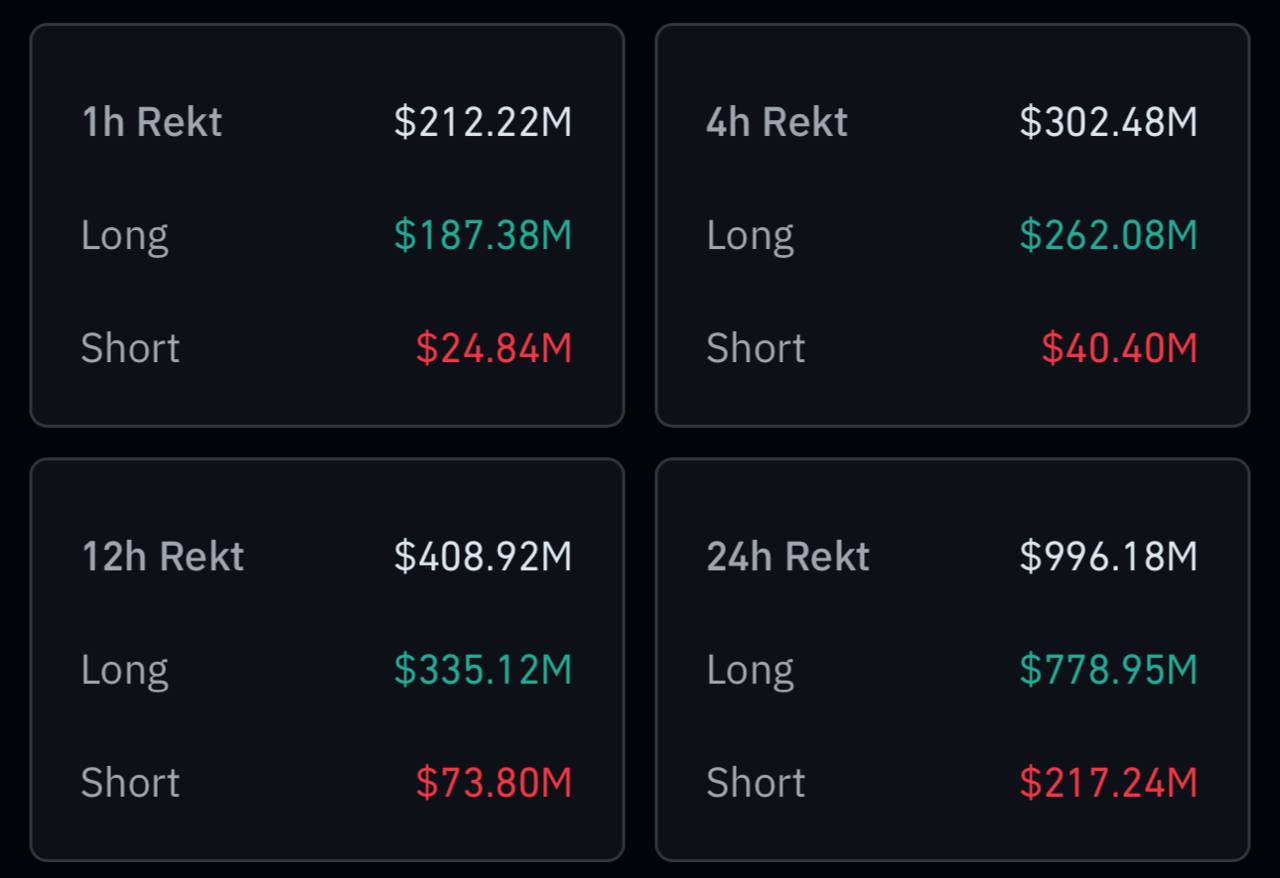
Task: Click the $73.80M short value
Action: [x=494, y=782]
